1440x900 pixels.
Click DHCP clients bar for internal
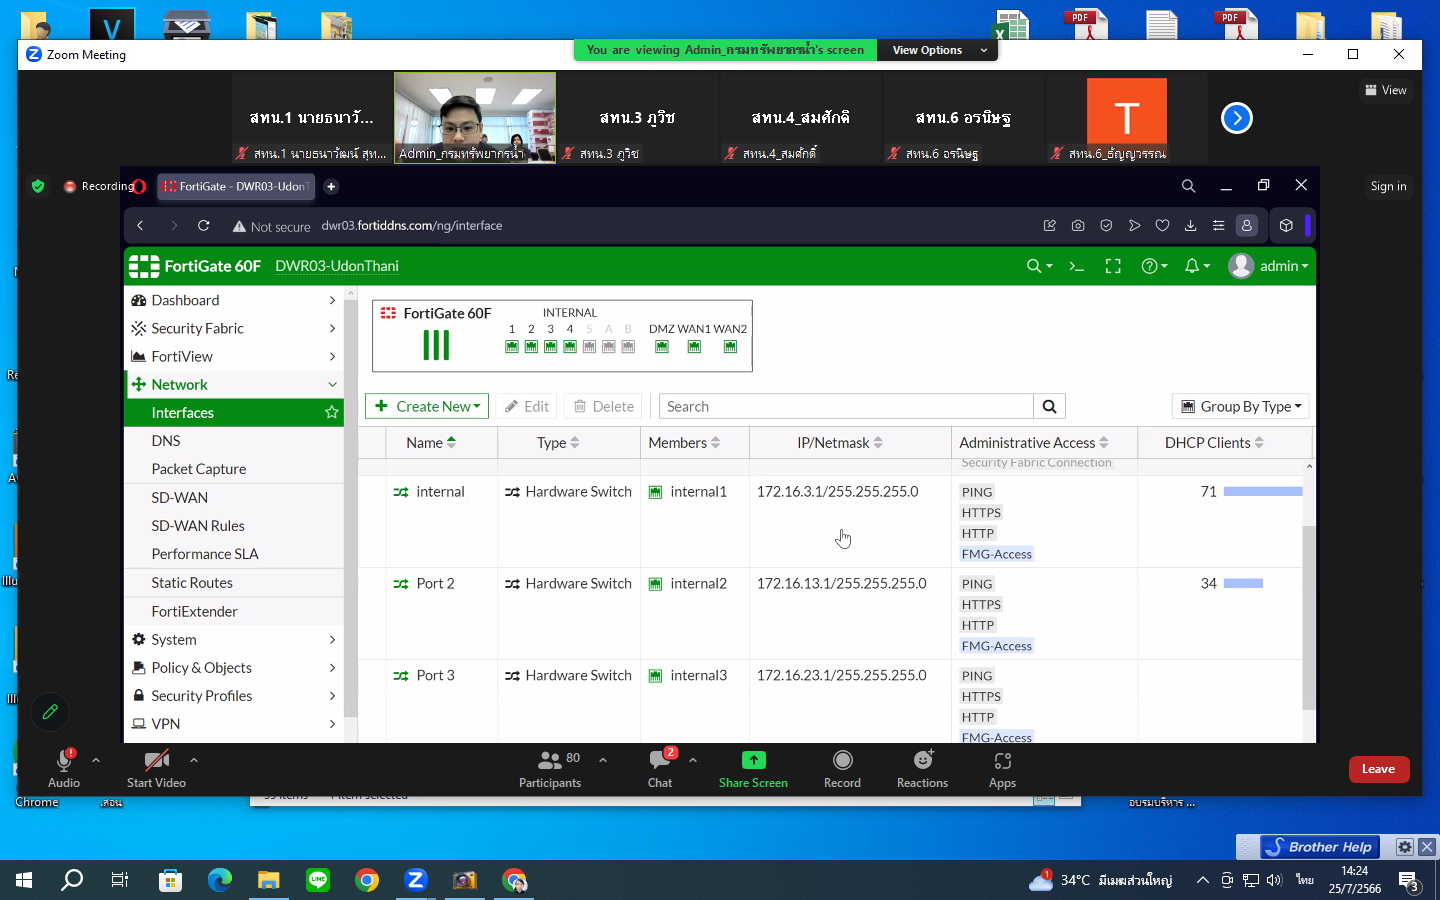click(x=1263, y=492)
